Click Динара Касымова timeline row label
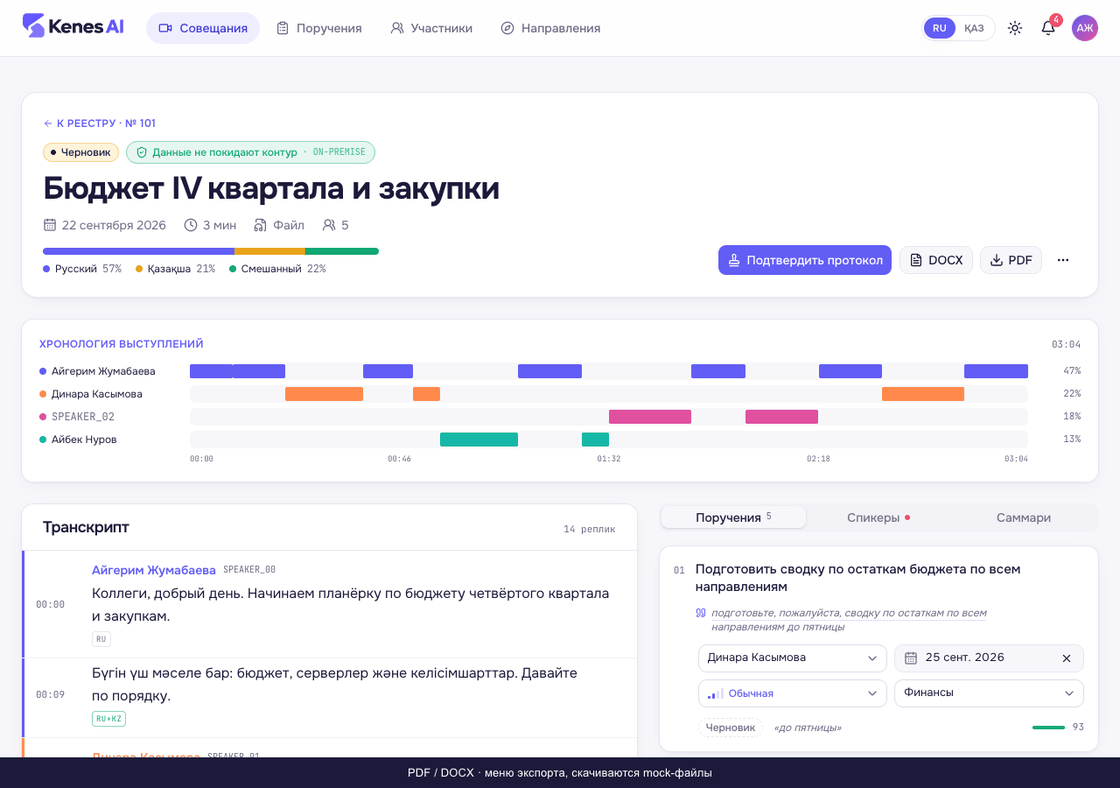Image resolution: width=1120 pixels, height=788 pixels. point(91,394)
